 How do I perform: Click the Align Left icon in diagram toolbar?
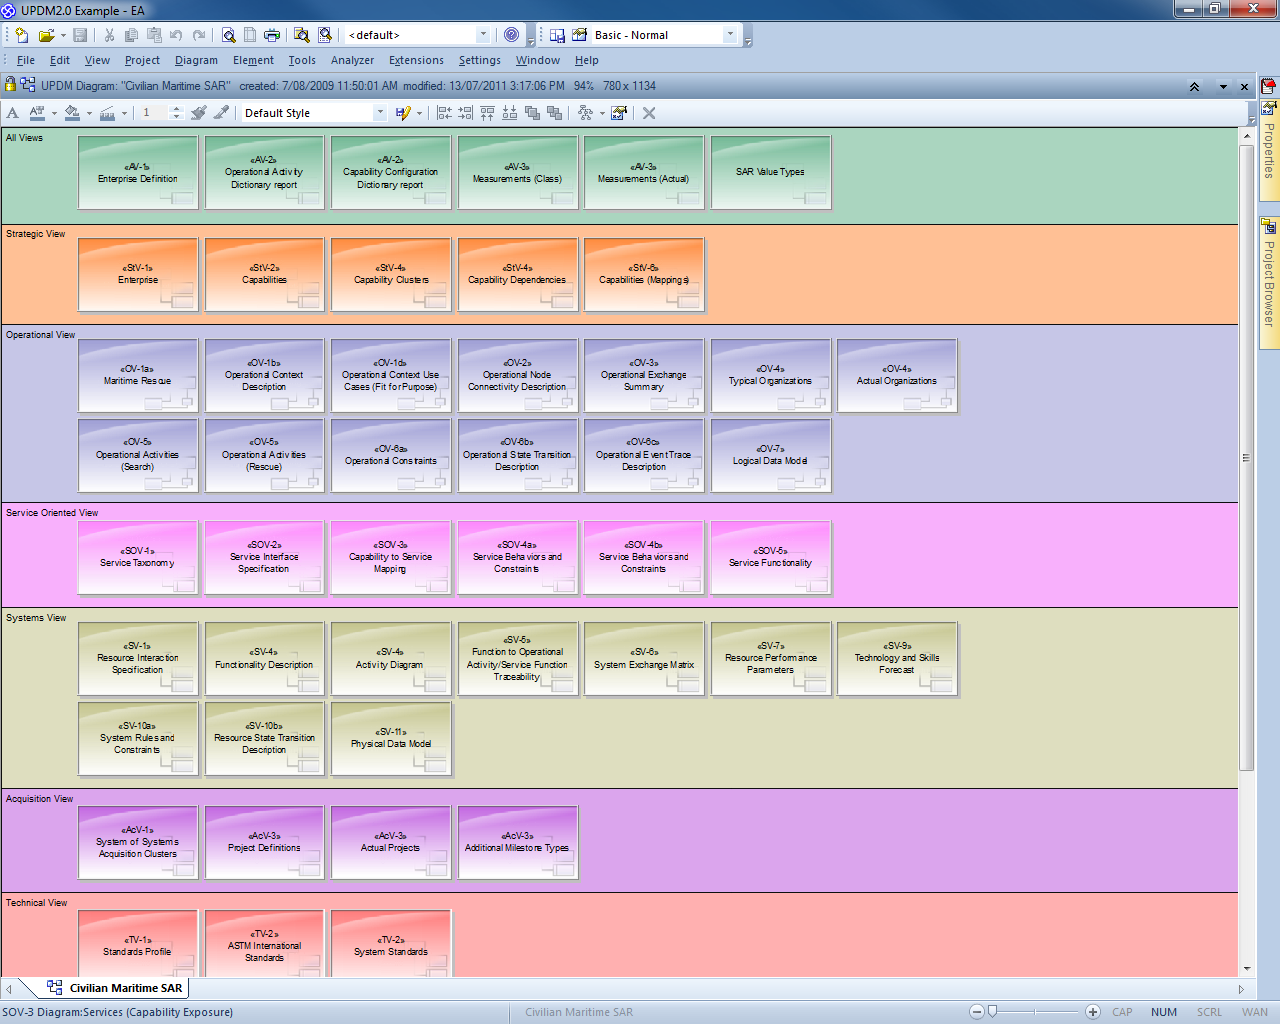coord(444,113)
